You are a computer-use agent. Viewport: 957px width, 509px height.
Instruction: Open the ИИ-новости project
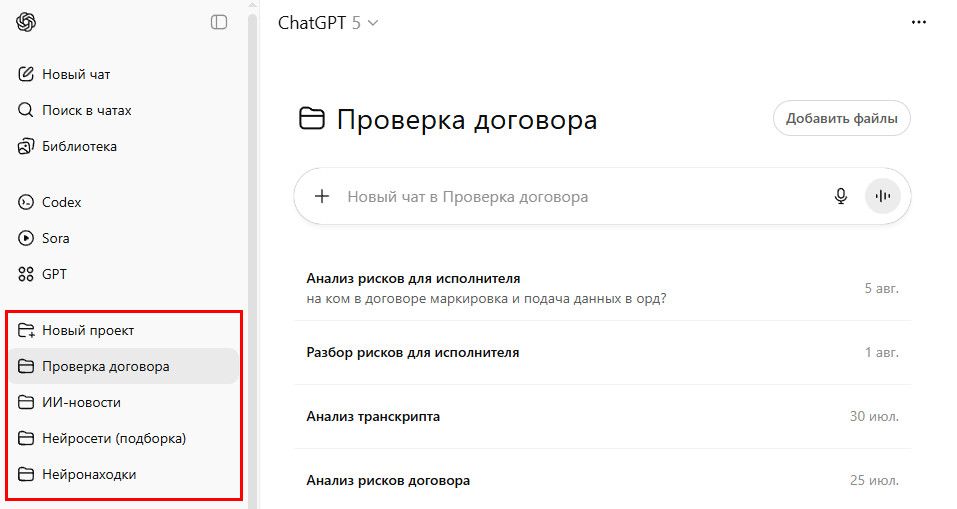click(122, 402)
